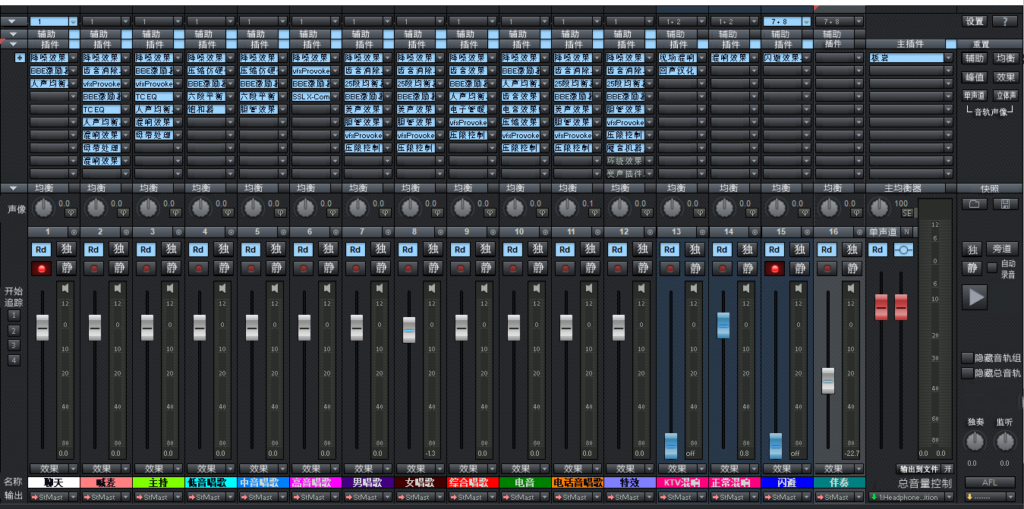
Task: Toggle Rd automation read on track 2
Action: [94, 249]
